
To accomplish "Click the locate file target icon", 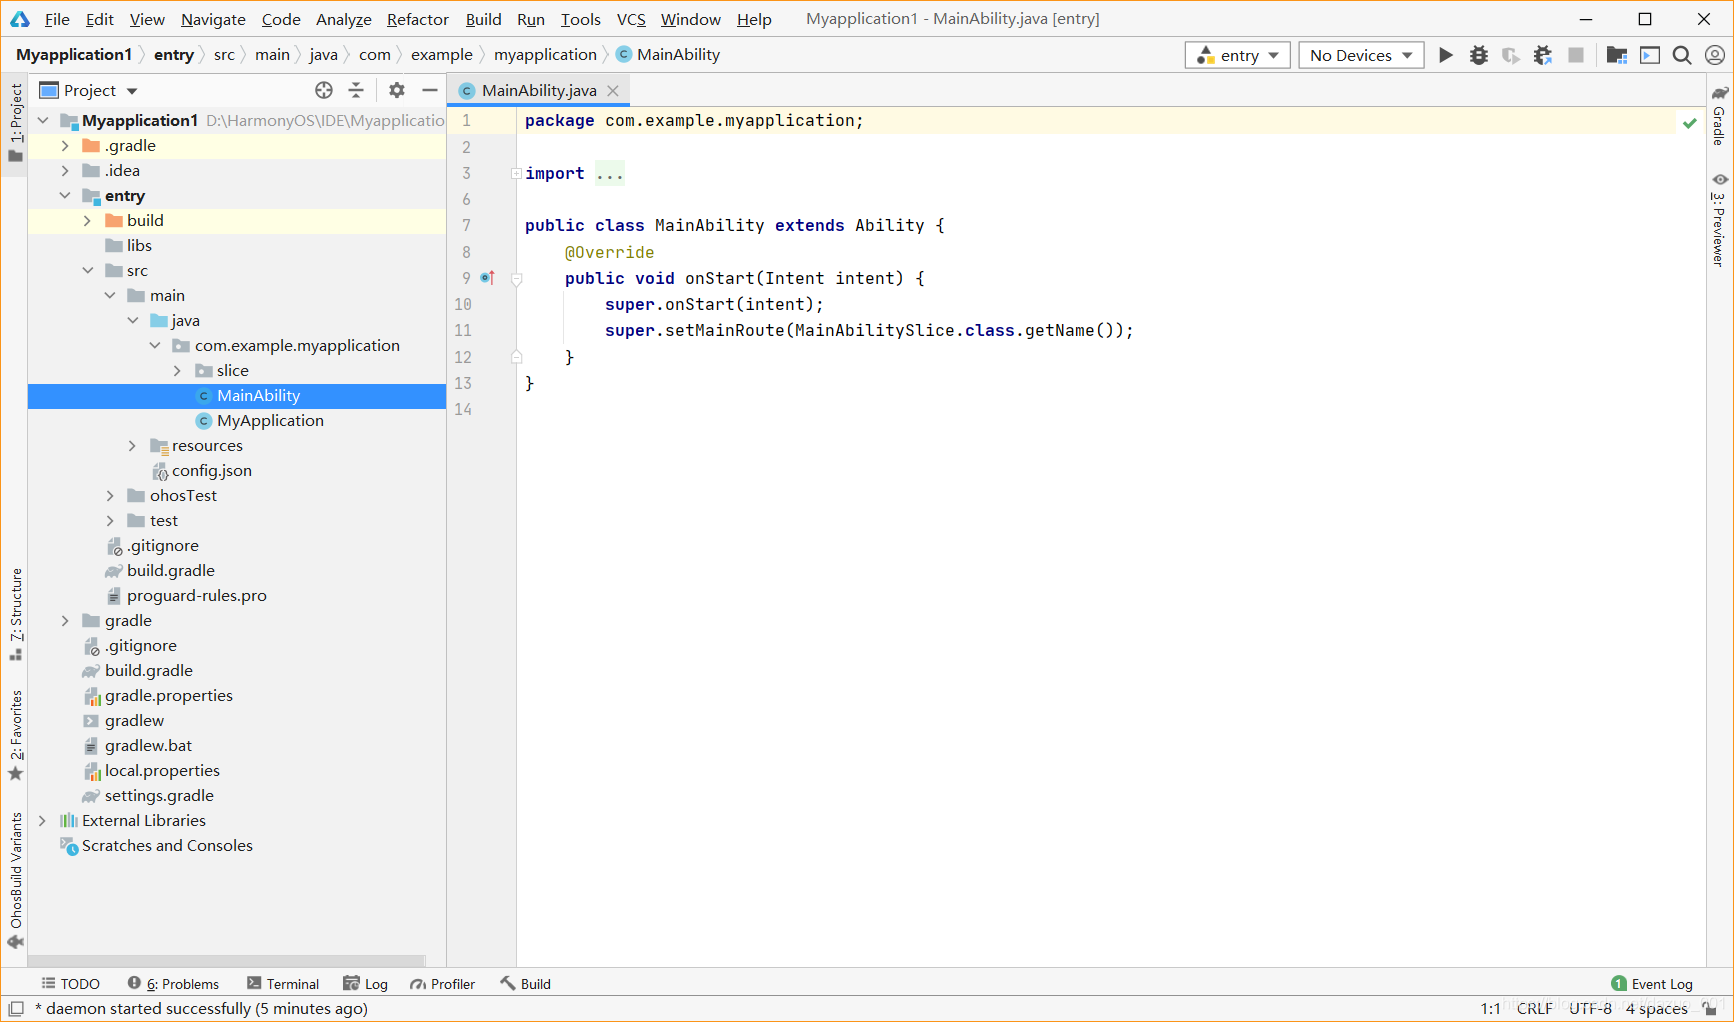I will point(323,90).
